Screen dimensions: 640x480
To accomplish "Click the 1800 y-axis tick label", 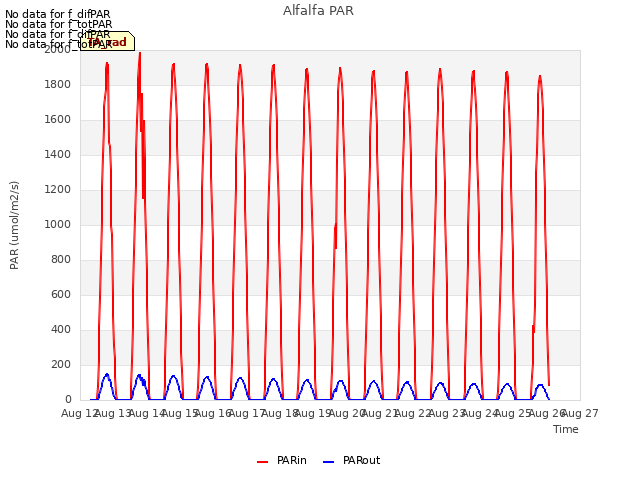I will (58, 84).
